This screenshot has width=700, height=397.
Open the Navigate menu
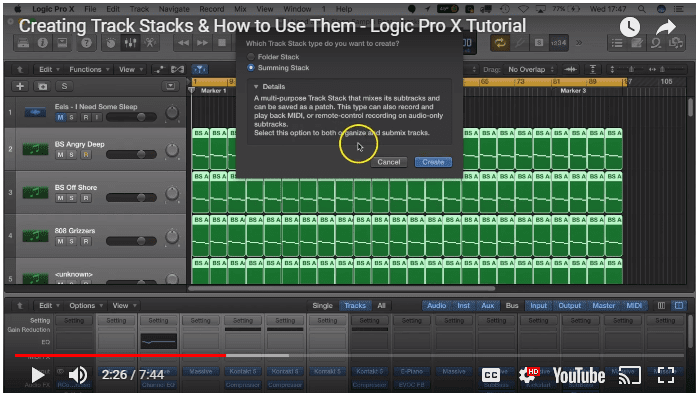(x=174, y=9)
